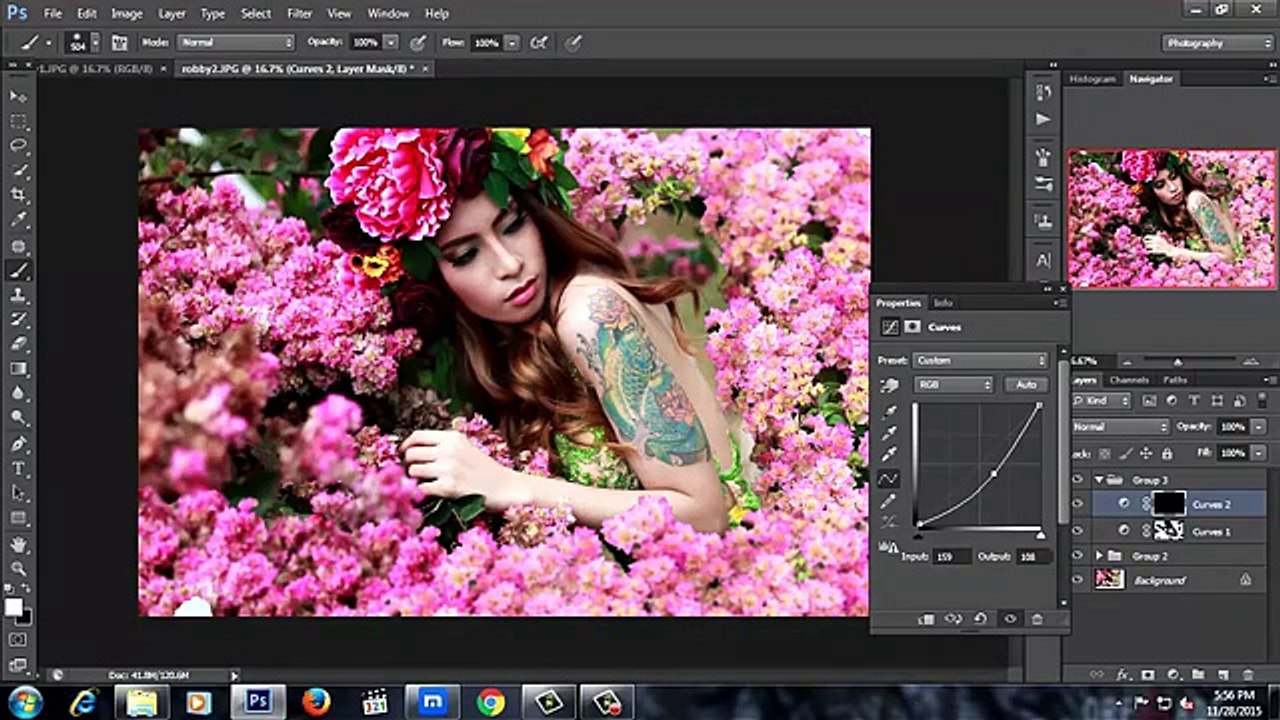1280x720 pixels.
Task: Select the Curves 2 layer mask thumbnail
Action: (x=1168, y=504)
